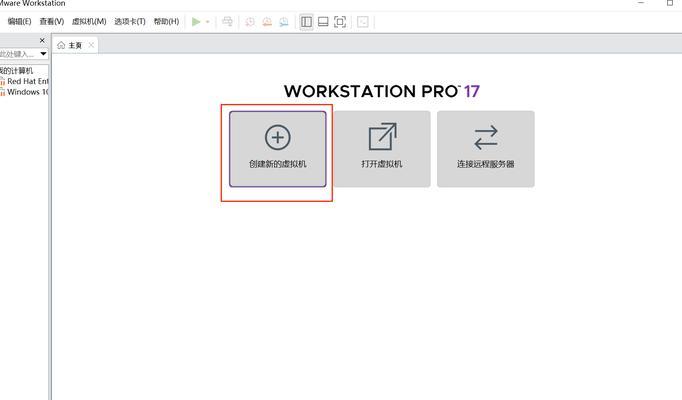Click 创建新的虚拟机 button
The image size is (682, 400).
[277, 149]
